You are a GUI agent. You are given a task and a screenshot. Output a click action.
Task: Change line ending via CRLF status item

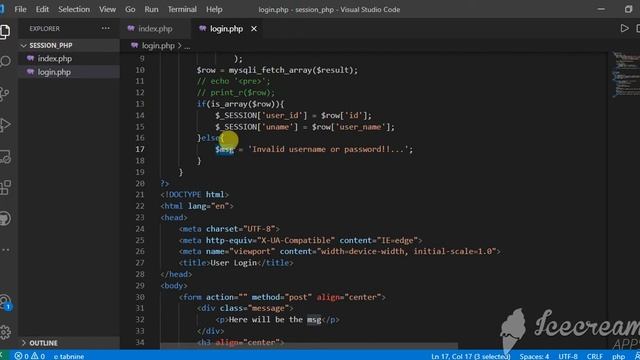click(595, 356)
